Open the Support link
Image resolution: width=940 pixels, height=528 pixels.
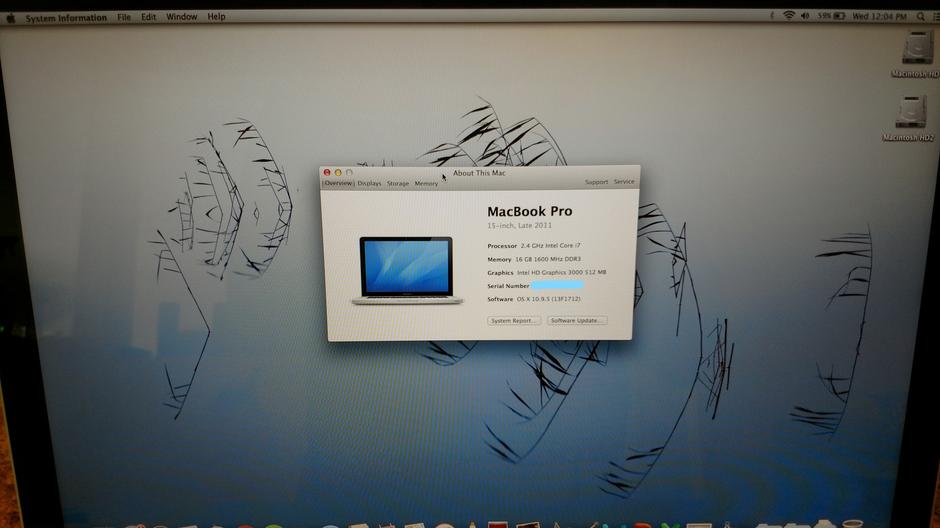596,182
